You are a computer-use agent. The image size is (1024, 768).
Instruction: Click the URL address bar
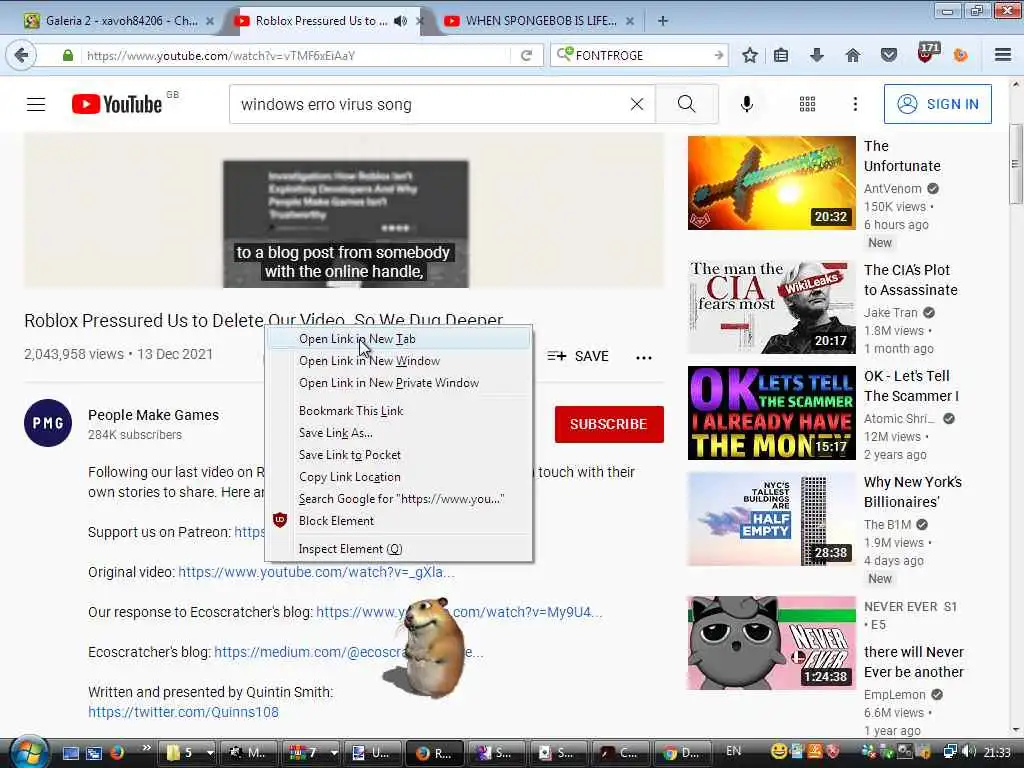click(297, 56)
